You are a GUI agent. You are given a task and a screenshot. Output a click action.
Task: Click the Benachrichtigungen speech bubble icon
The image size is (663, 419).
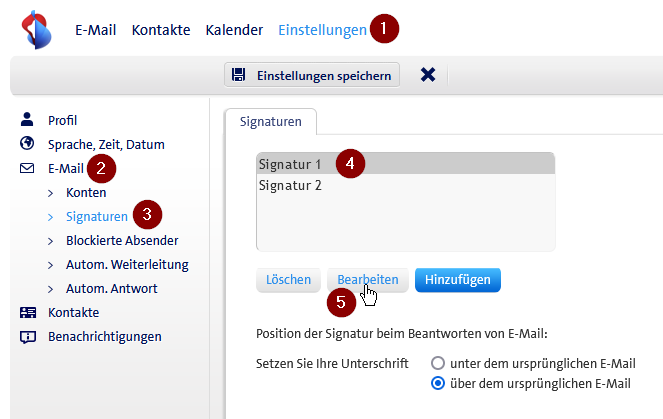(x=28, y=336)
